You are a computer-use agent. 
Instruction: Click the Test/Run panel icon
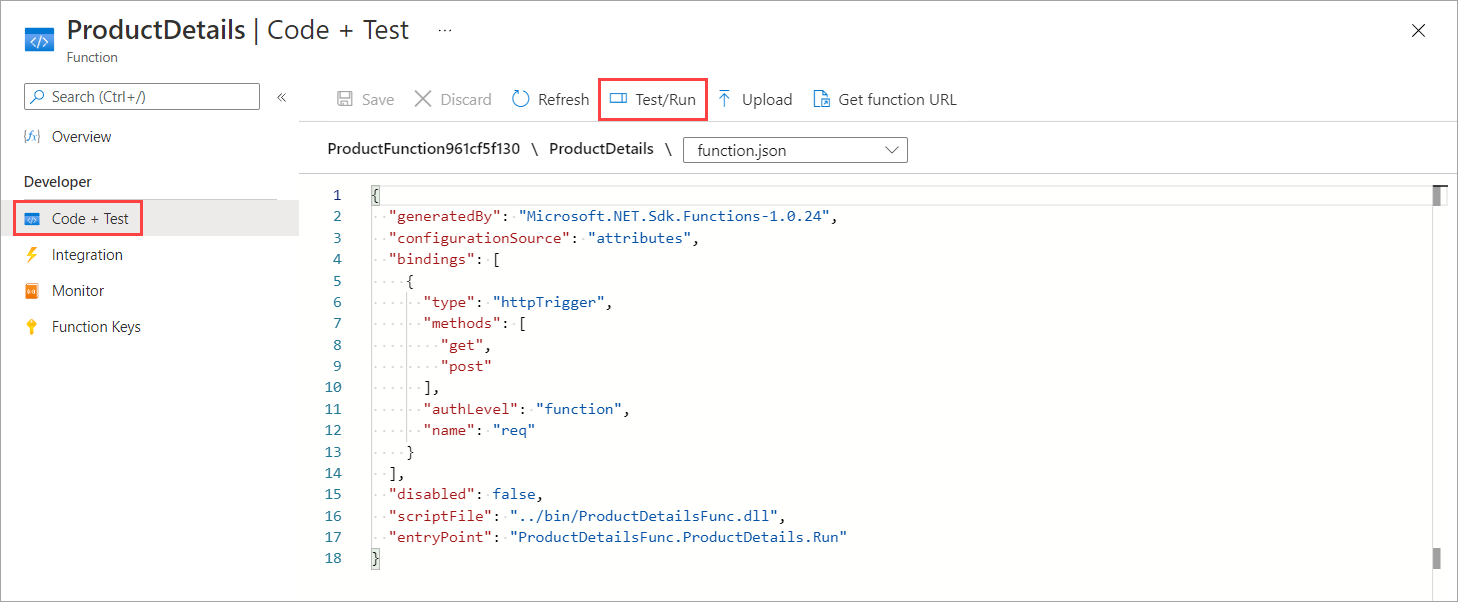point(618,99)
